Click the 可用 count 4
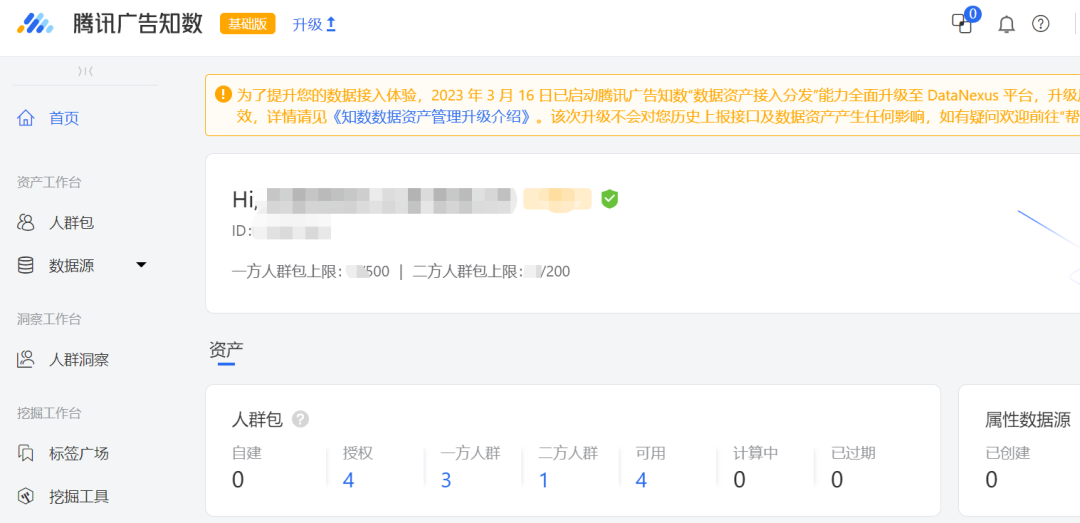 tap(641, 480)
